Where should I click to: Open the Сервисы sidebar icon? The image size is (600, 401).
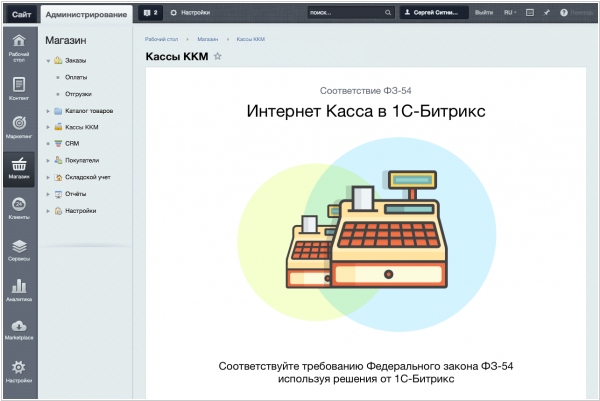[18, 250]
